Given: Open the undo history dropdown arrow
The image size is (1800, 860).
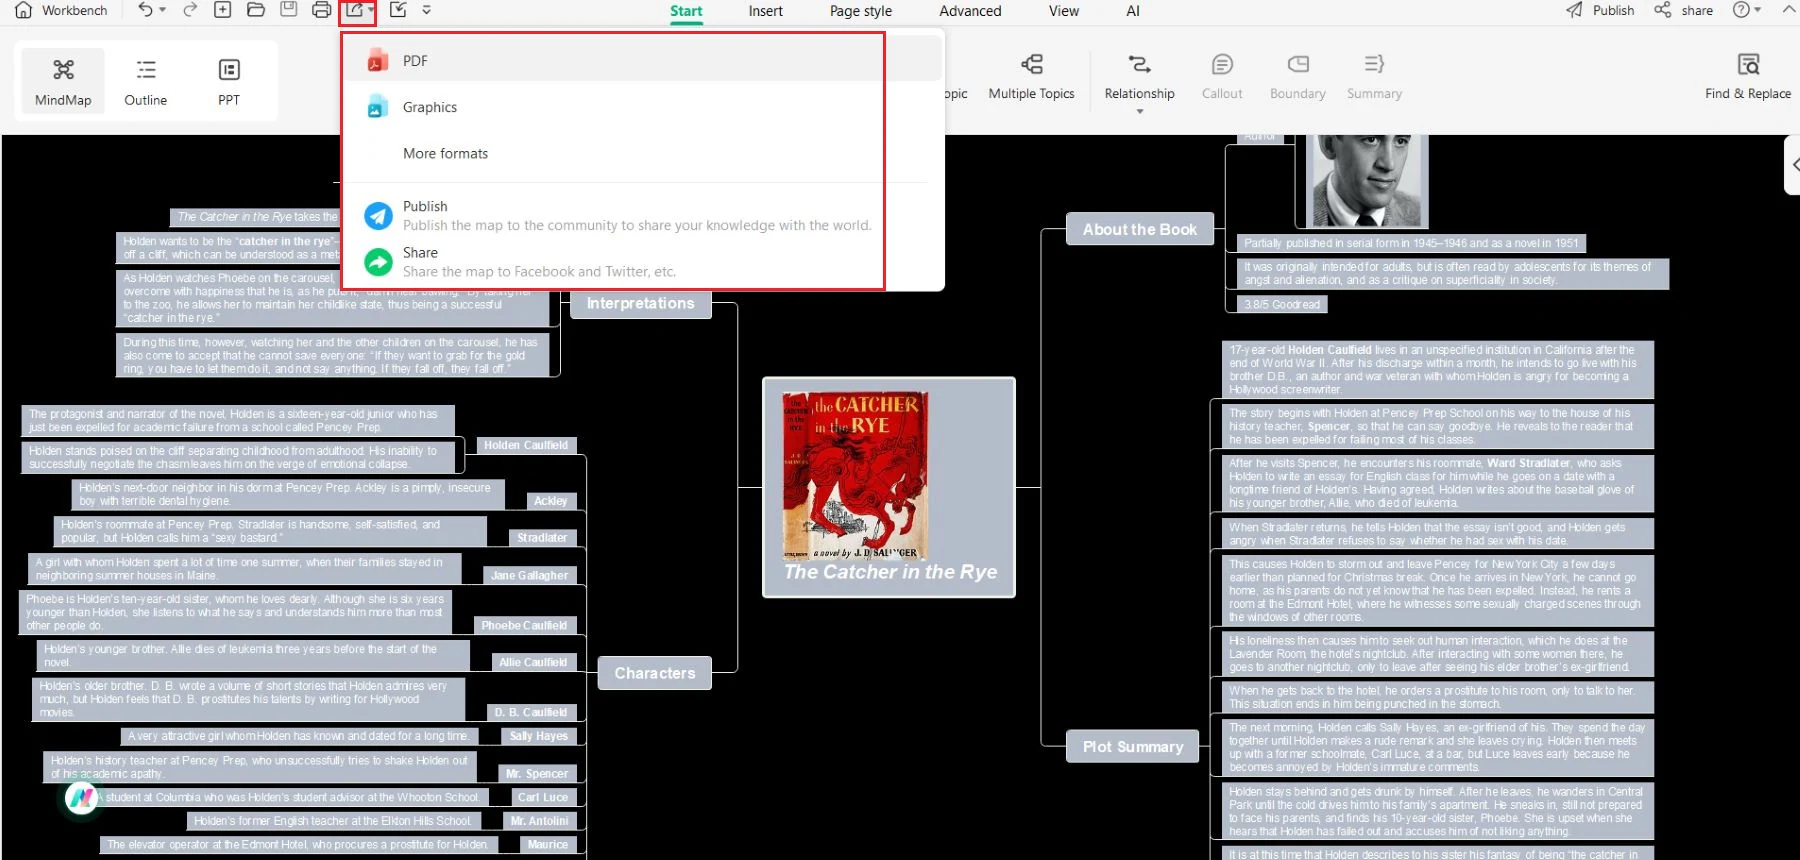Looking at the screenshot, I should click(x=162, y=10).
